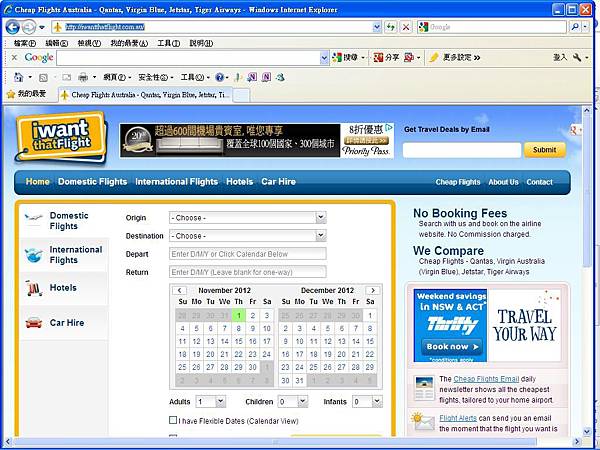
Task: Open search provider dropdown arrow beside magnifier
Action: [585, 27]
